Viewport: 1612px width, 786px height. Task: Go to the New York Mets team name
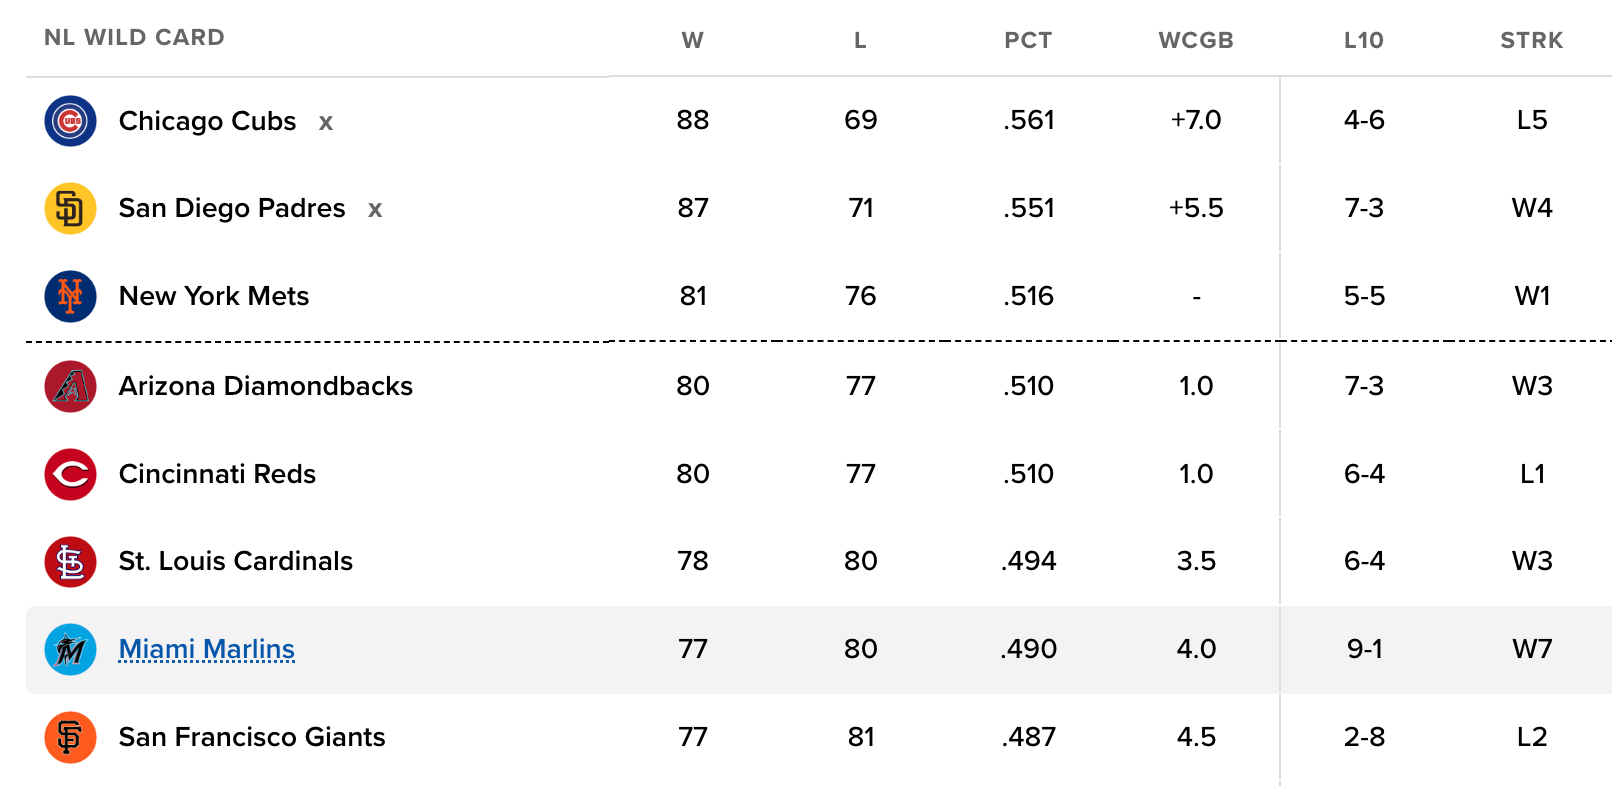point(213,296)
